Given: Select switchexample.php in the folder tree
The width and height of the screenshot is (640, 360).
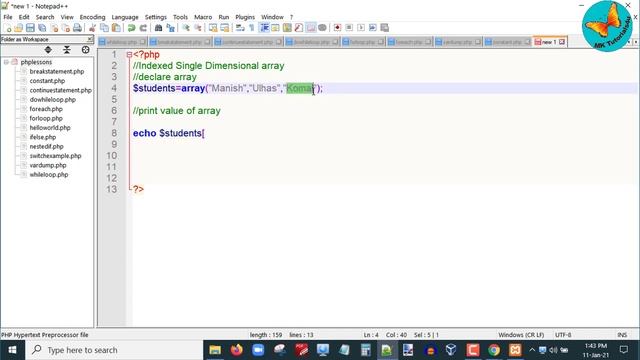Looking at the screenshot, I should point(56,156).
